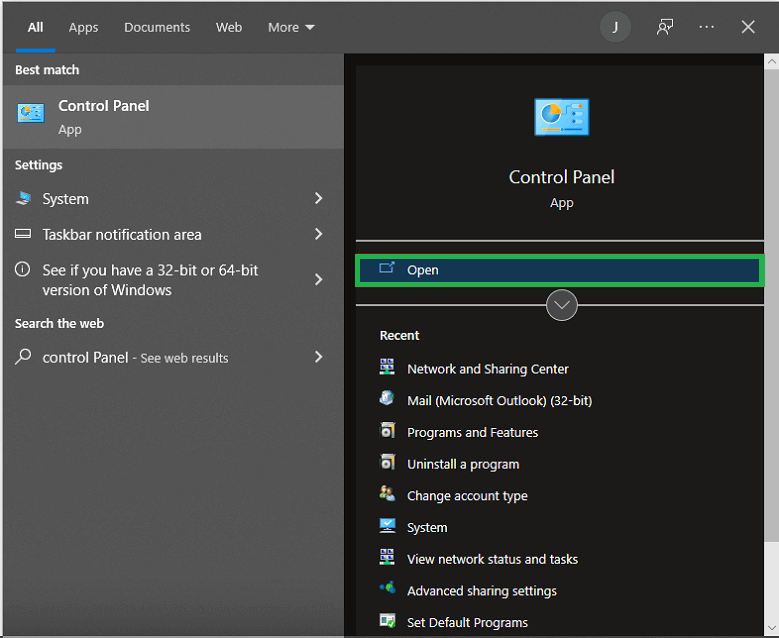Screen dimensions: 779x638
Task: Switch to the Apps tab
Action: pos(83,27)
